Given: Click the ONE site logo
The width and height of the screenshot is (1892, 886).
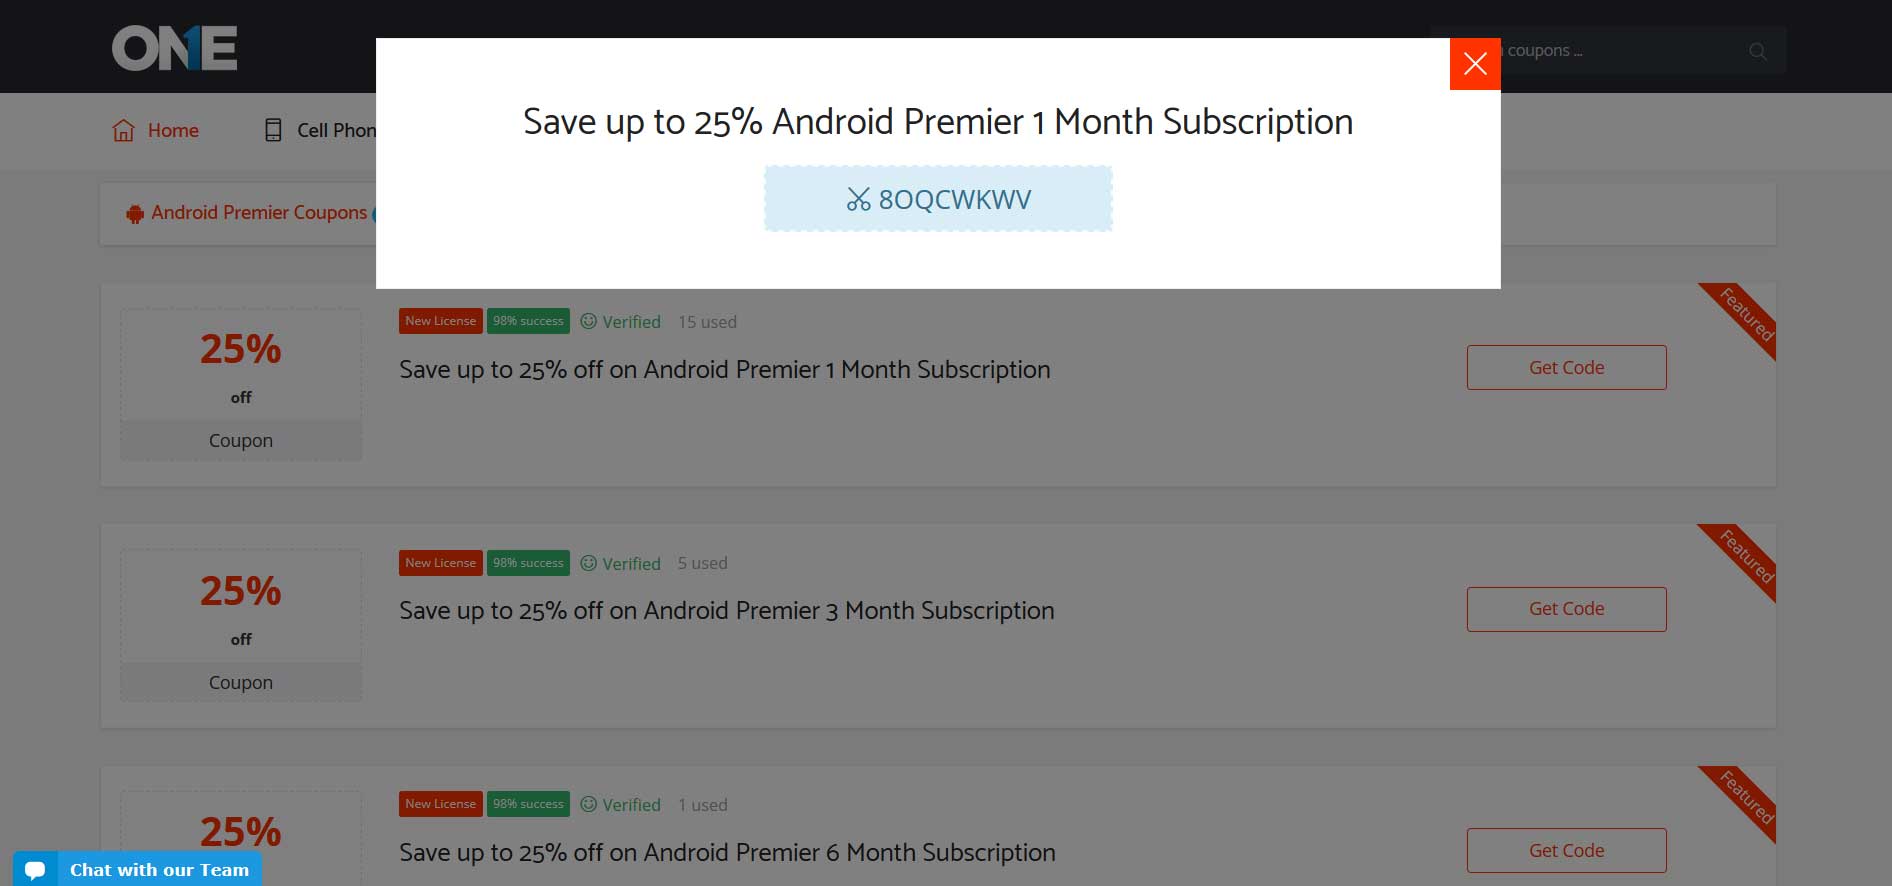Looking at the screenshot, I should point(175,48).
